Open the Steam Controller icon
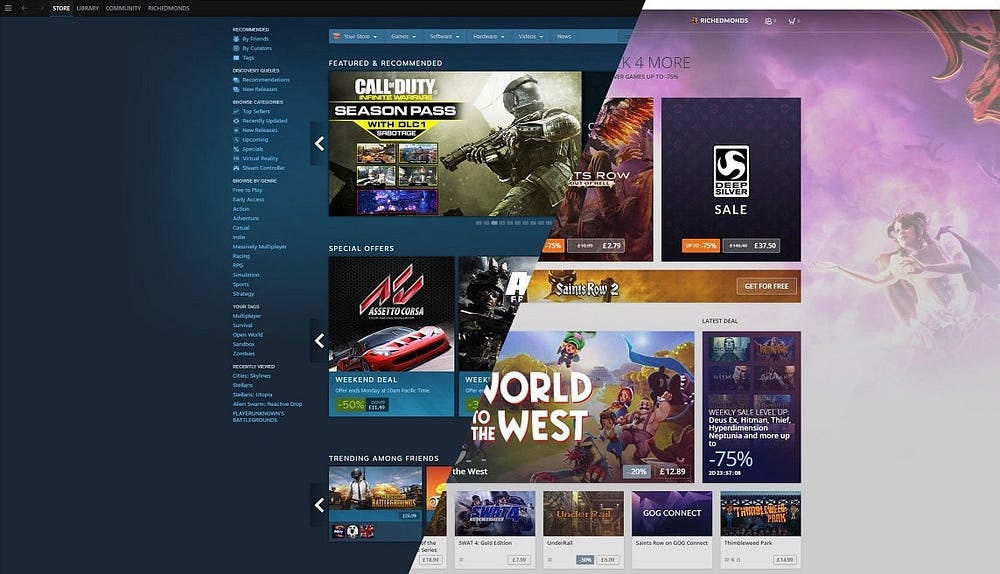 [236, 168]
